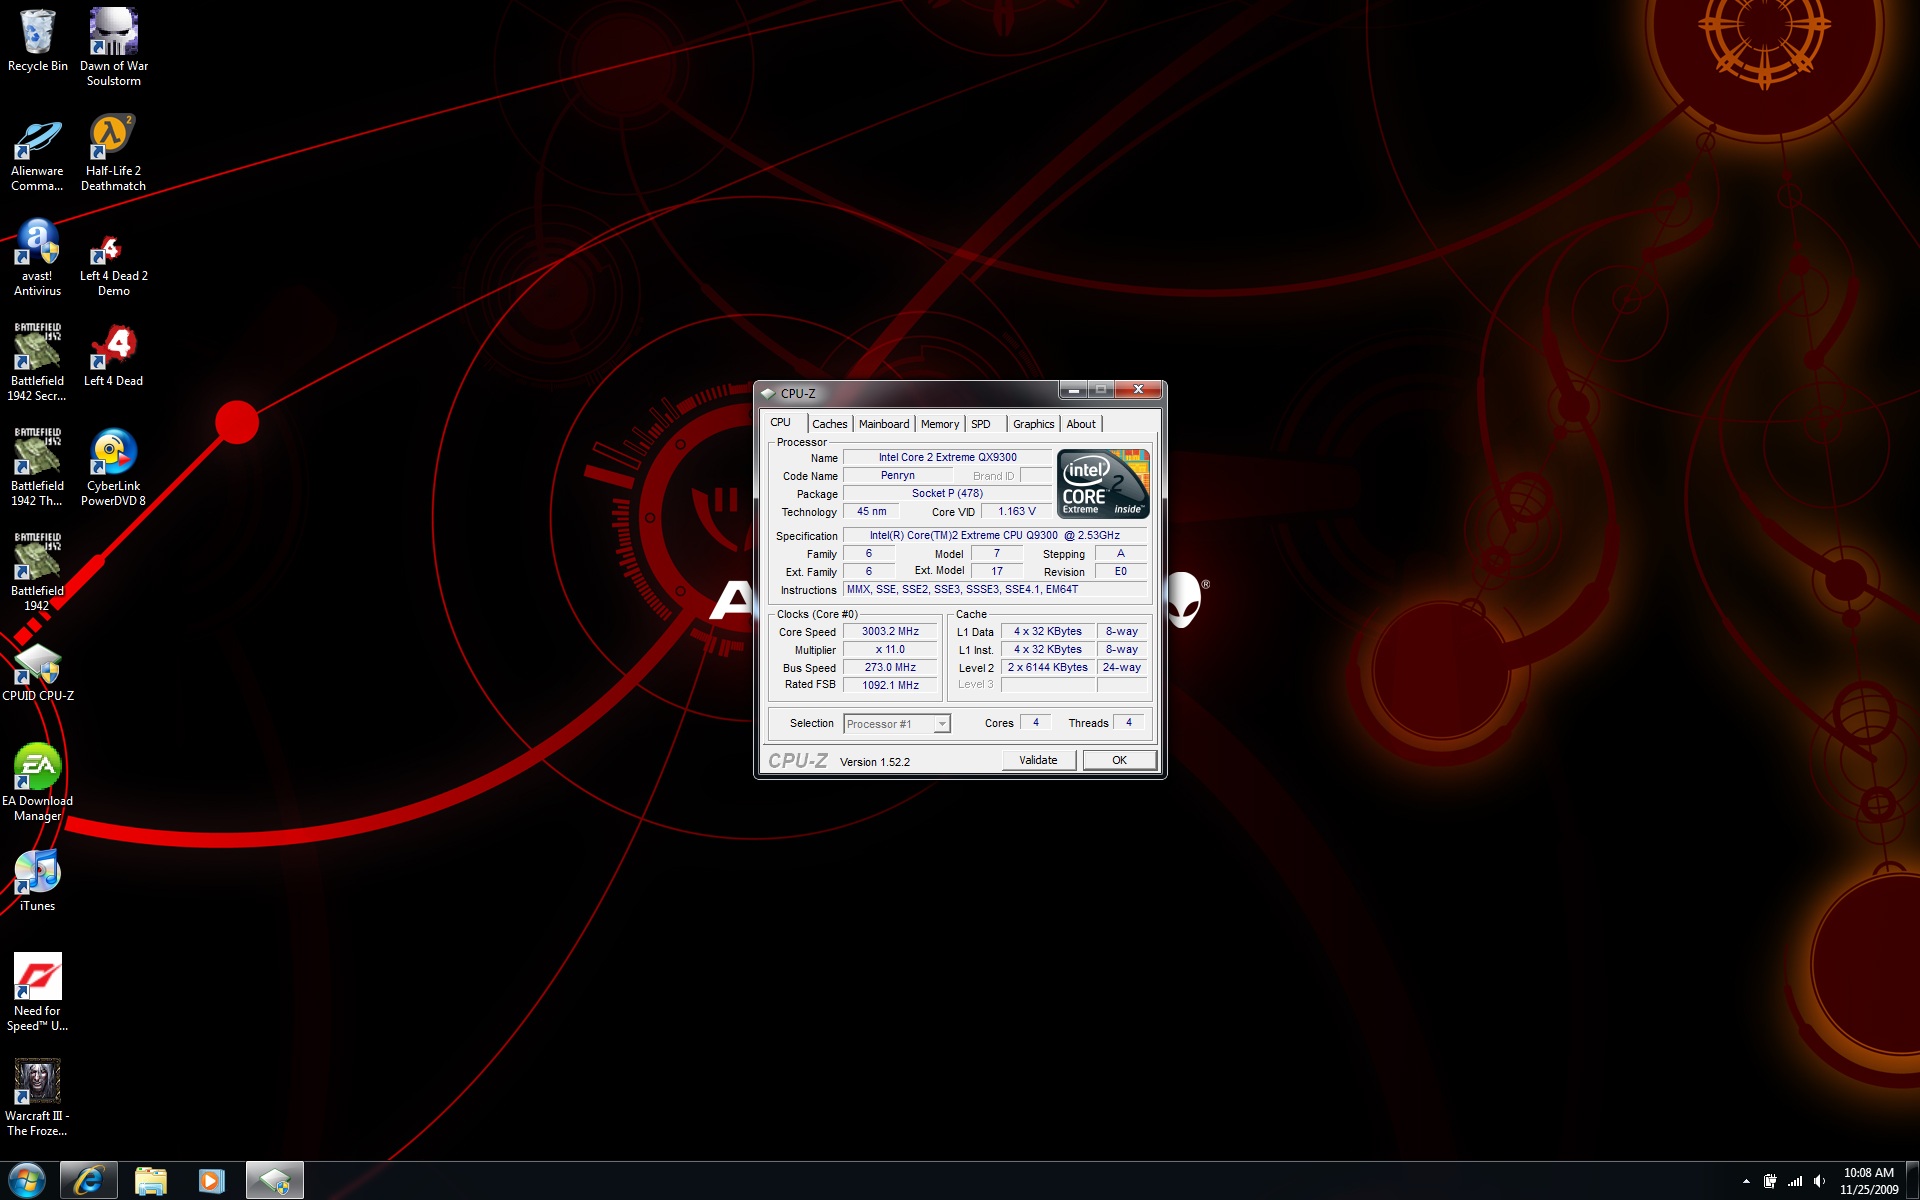The height and width of the screenshot is (1200, 1920).
Task: Open CyberLink PowerDVD 8 icon
Action: pos(114,468)
